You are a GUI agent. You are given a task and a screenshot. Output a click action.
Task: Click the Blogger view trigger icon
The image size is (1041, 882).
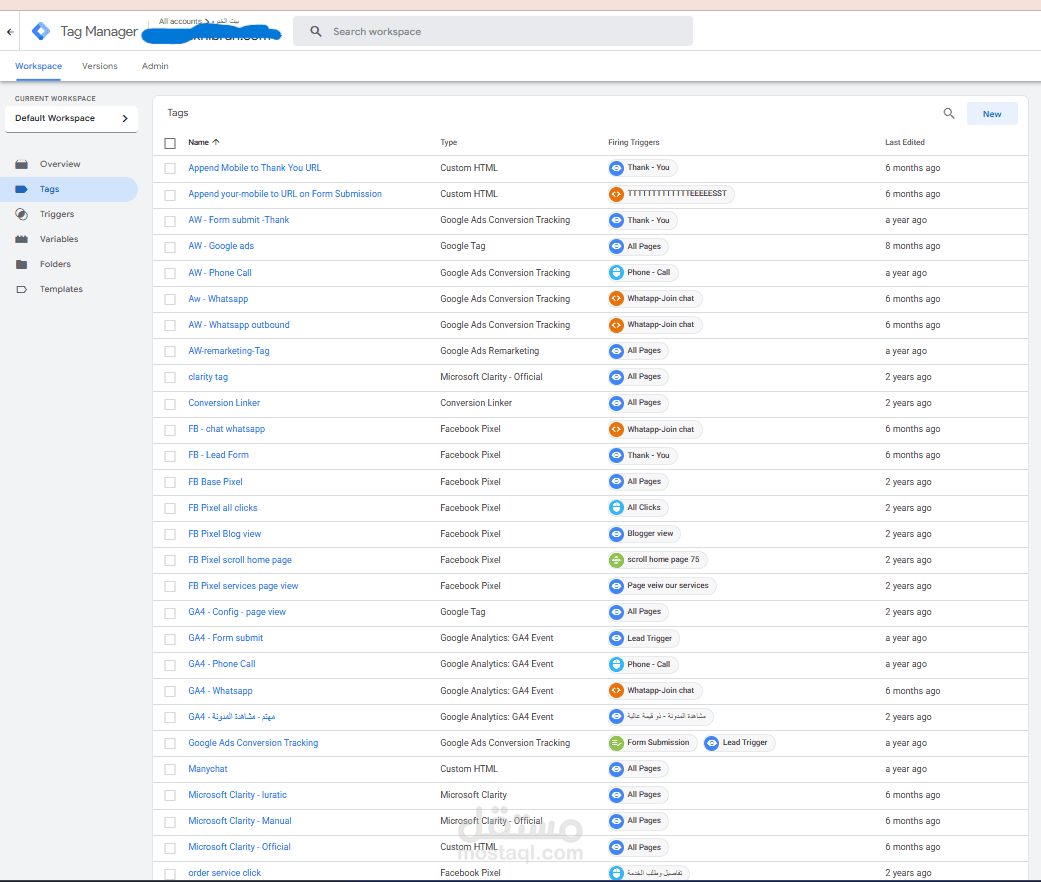616,534
